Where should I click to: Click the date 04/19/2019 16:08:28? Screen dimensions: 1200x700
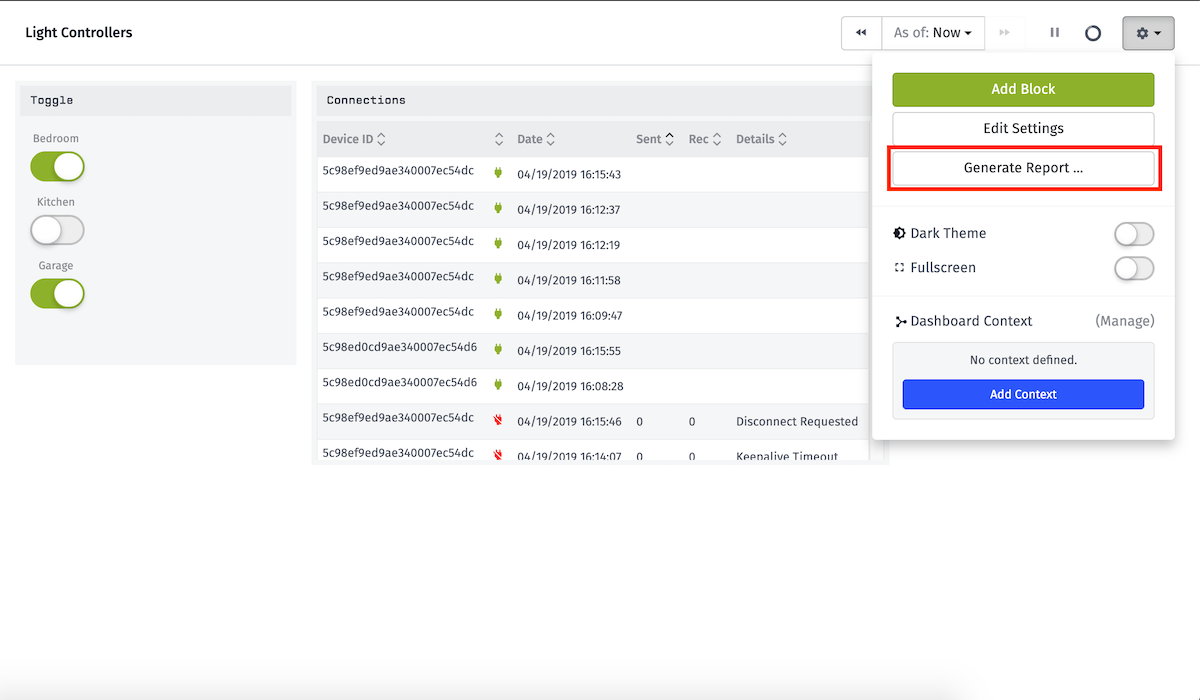coord(569,386)
